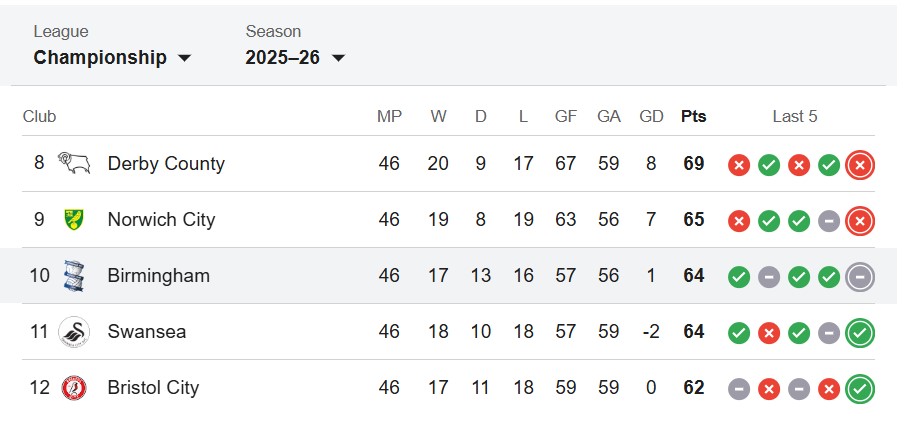Click the Birmingham club crest
This screenshot has height=433, width=913.
74,275
